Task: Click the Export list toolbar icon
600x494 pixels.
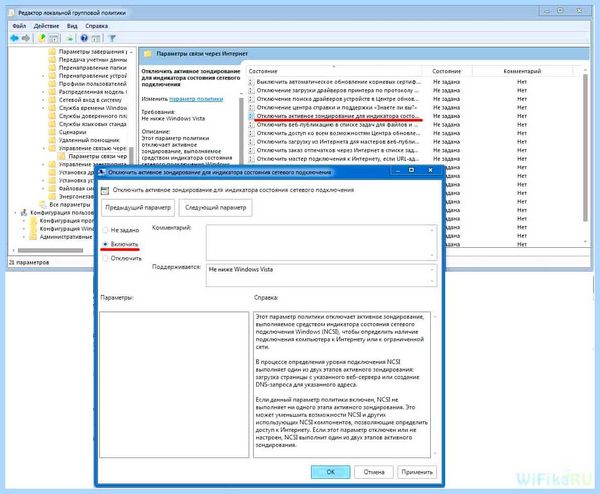Action: (69, 38)
